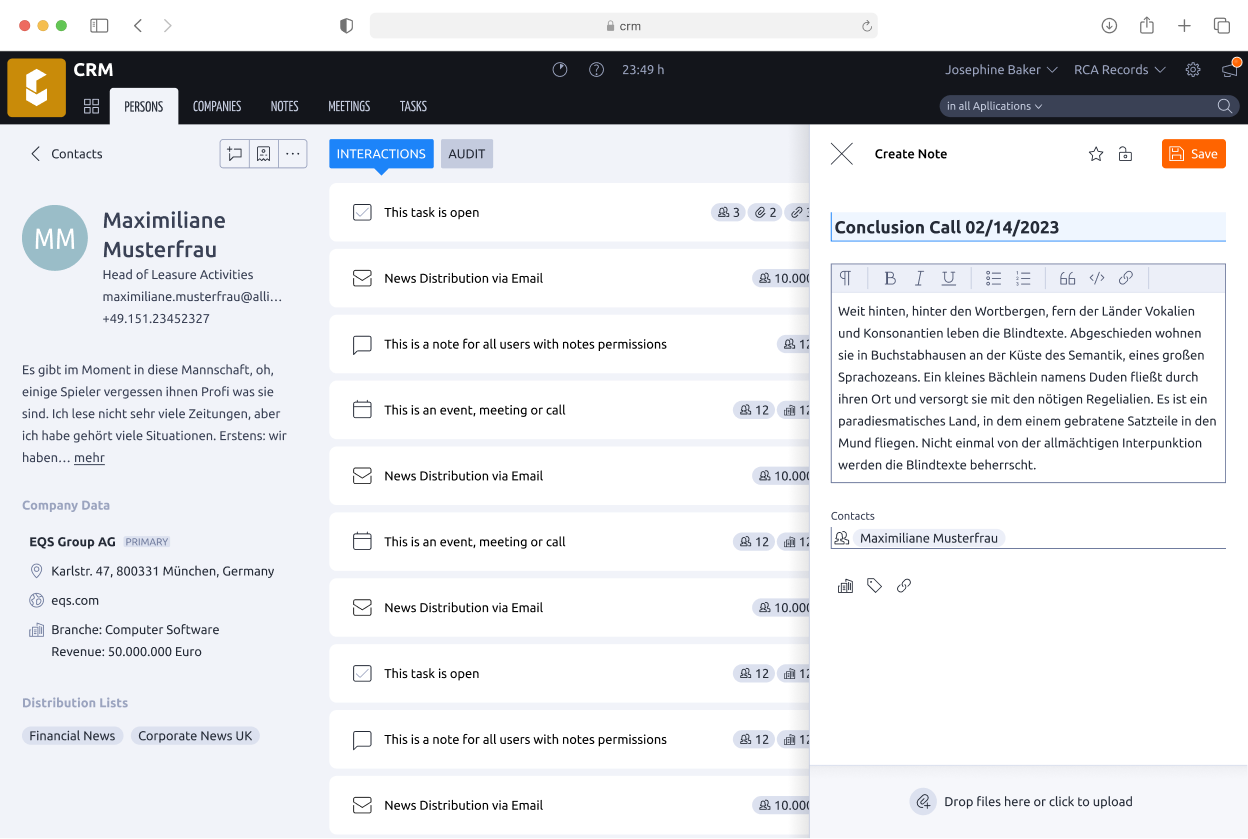Open CRM settings via the gear icon
The height and width of the screenshot is (839, 1248).
(1192, 69)
